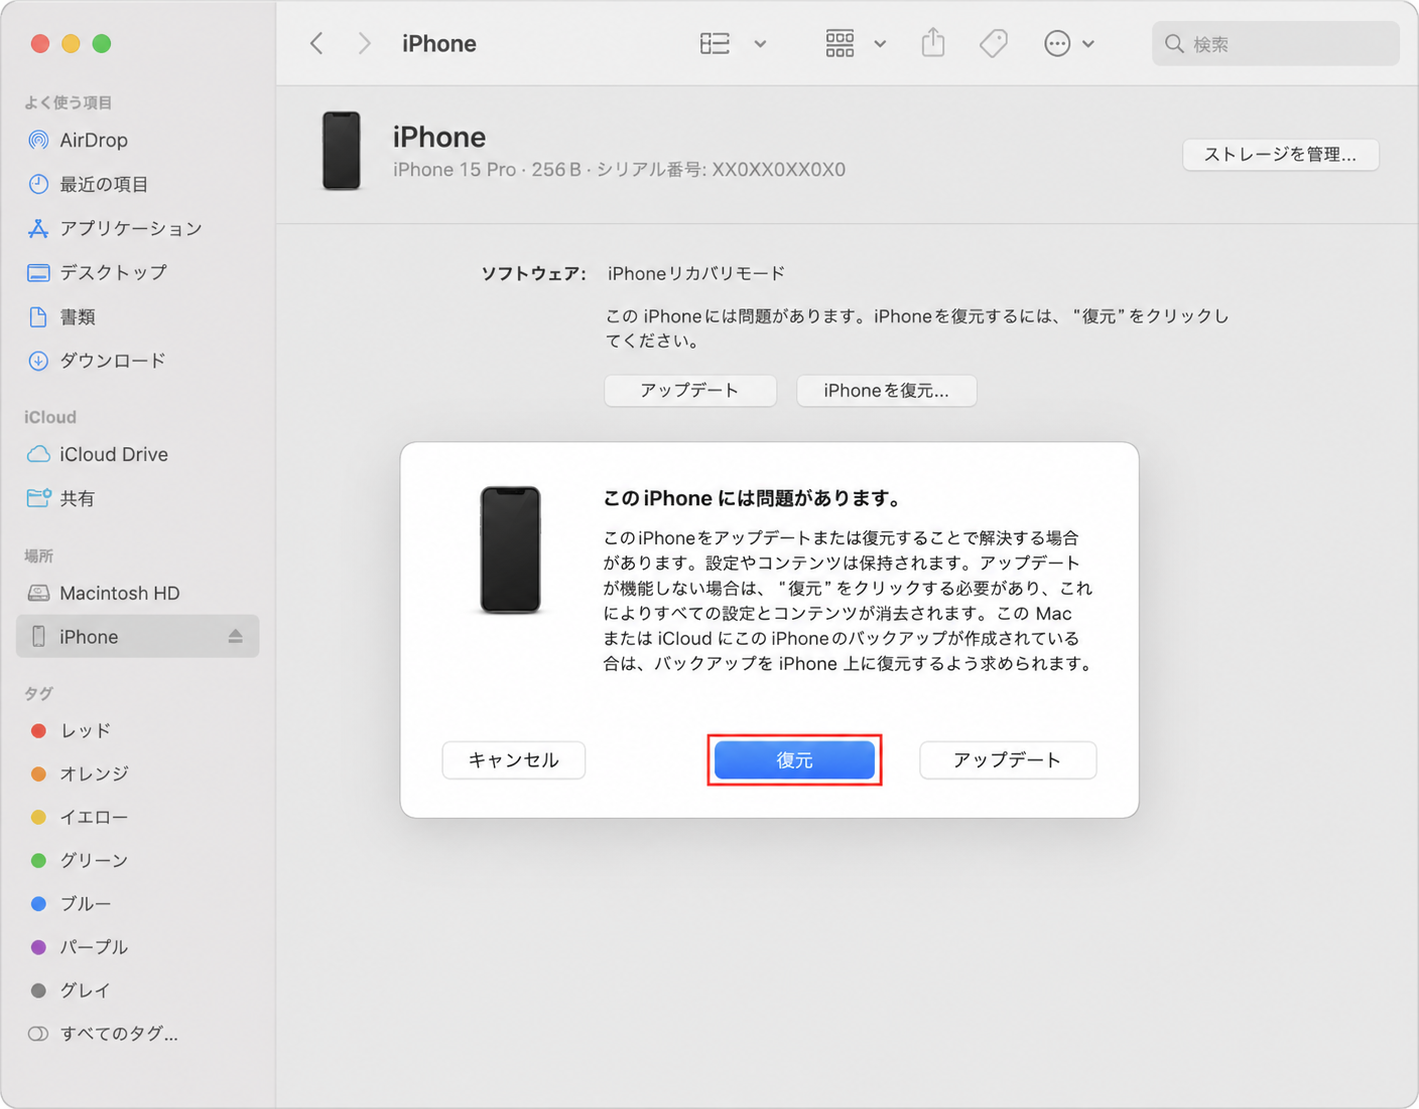Click キャンセル in the dialog
Viewport: 1419px width, 1109px height.
pos(514,760)
